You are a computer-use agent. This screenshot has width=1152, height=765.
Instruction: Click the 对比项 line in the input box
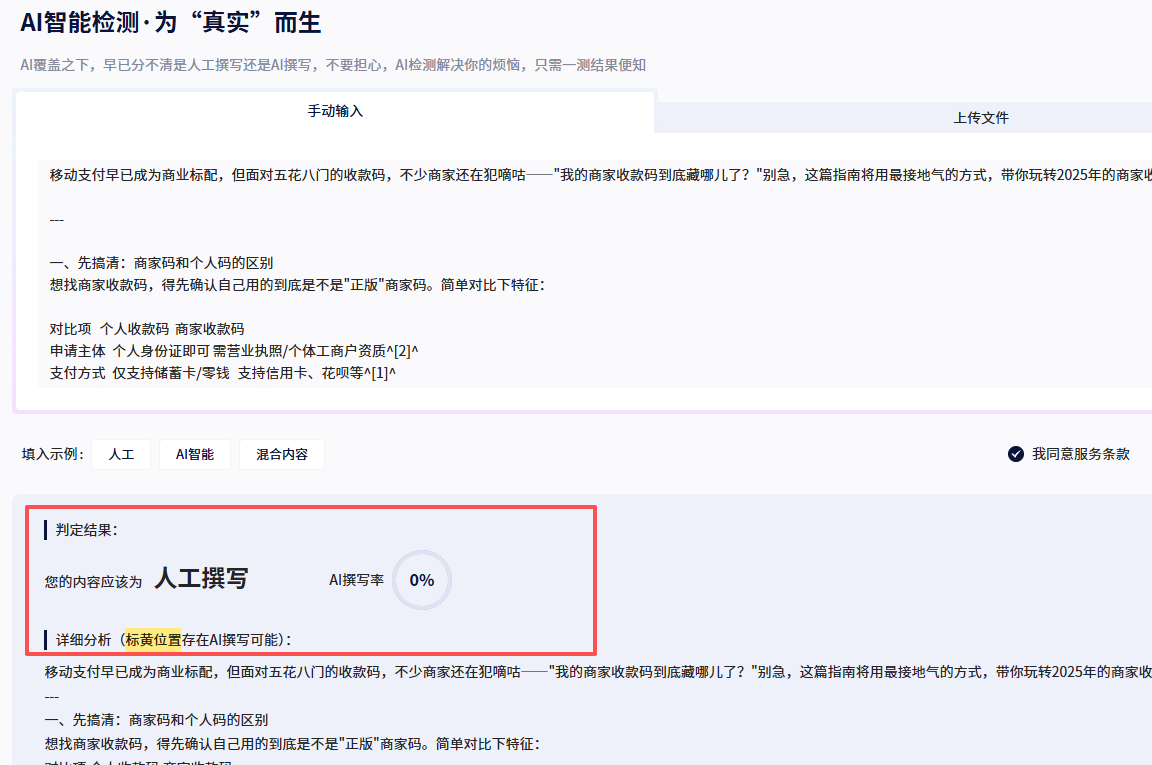[x=146, y=329]
